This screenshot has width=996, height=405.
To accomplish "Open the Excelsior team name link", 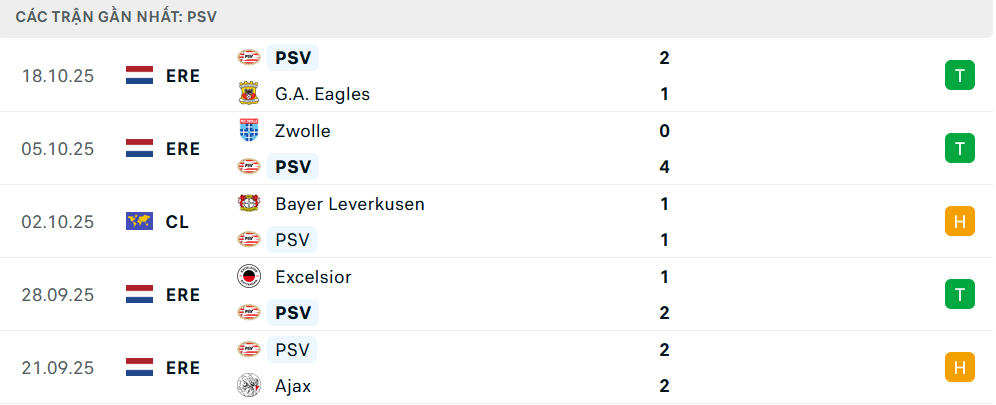I will click(313, 277).
